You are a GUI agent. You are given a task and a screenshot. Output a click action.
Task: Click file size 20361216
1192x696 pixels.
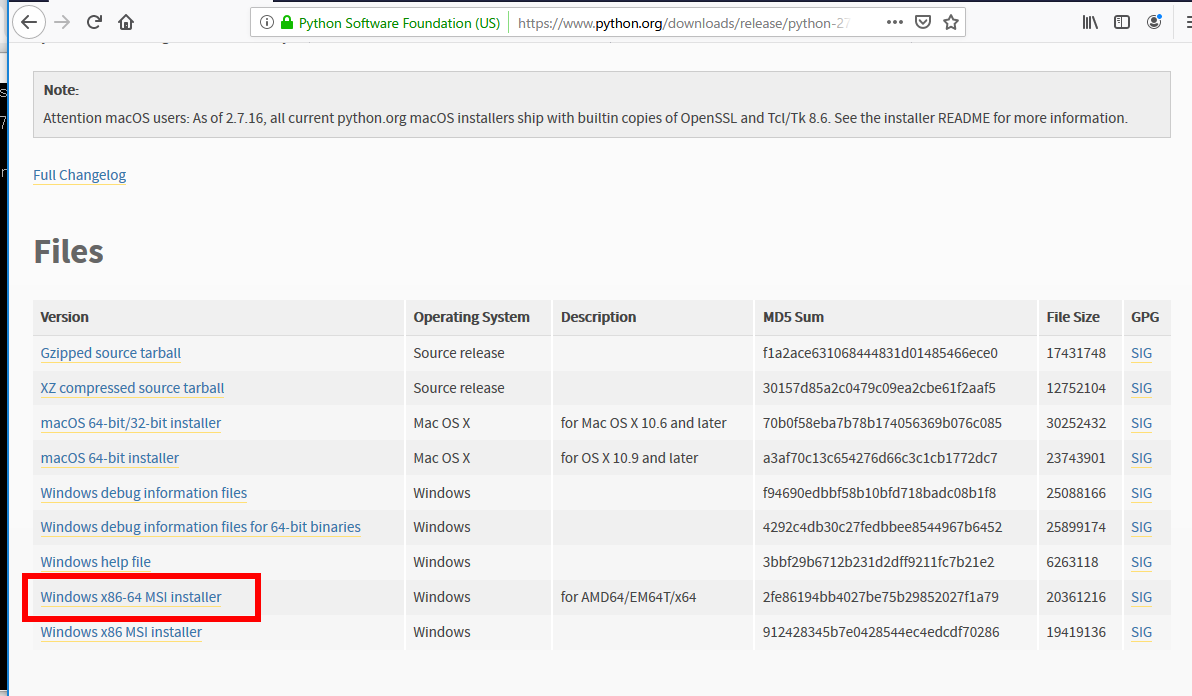[1076, 596]
